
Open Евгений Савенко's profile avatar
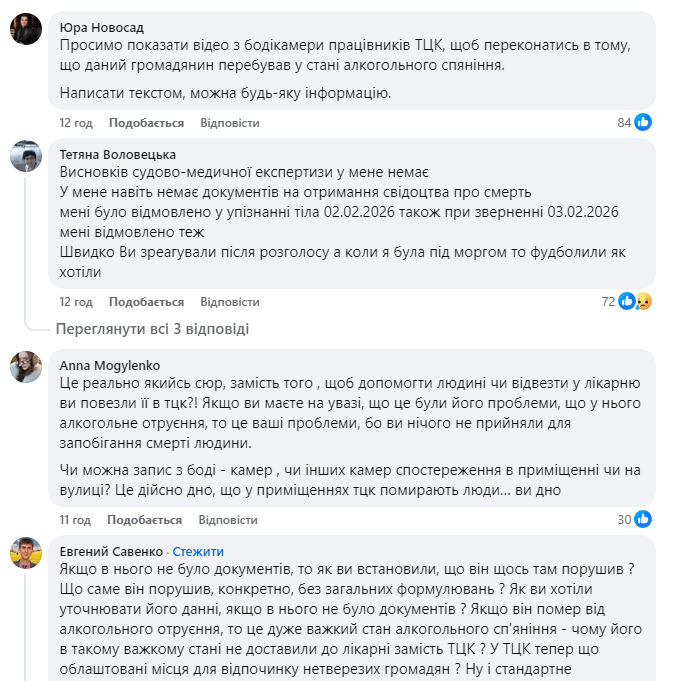point(26,553)
